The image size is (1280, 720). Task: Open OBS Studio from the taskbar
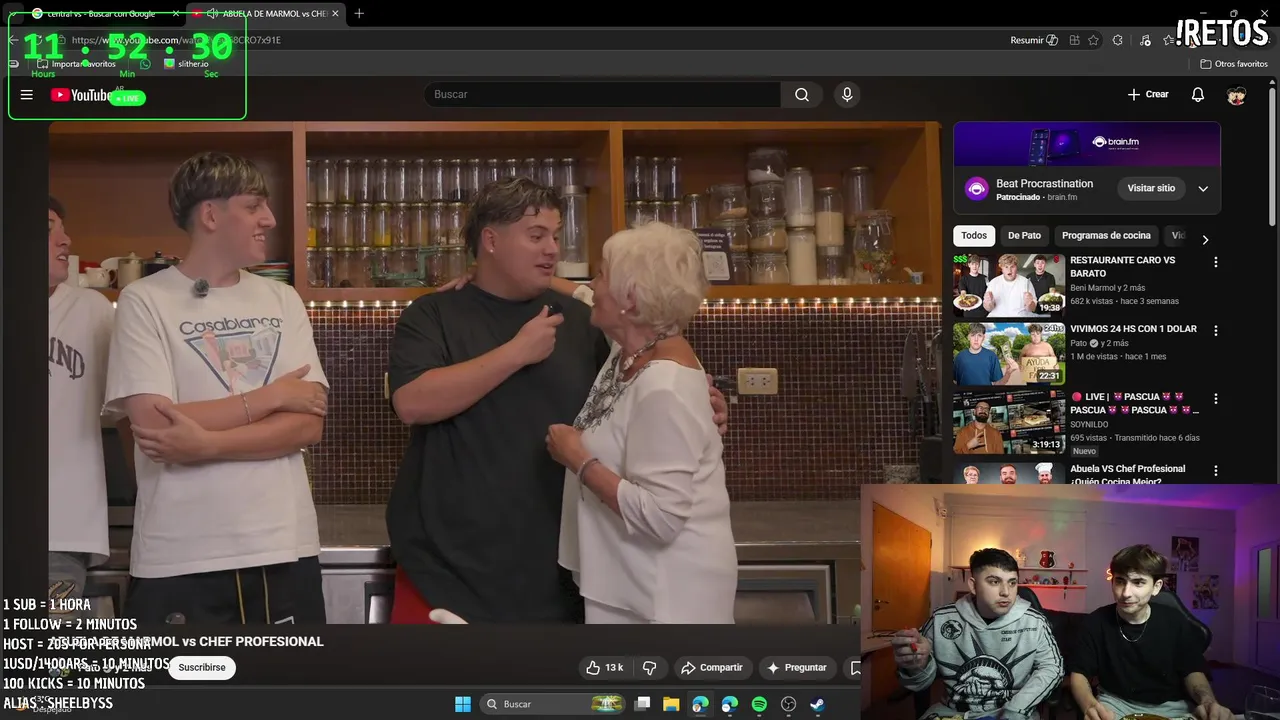788,704
